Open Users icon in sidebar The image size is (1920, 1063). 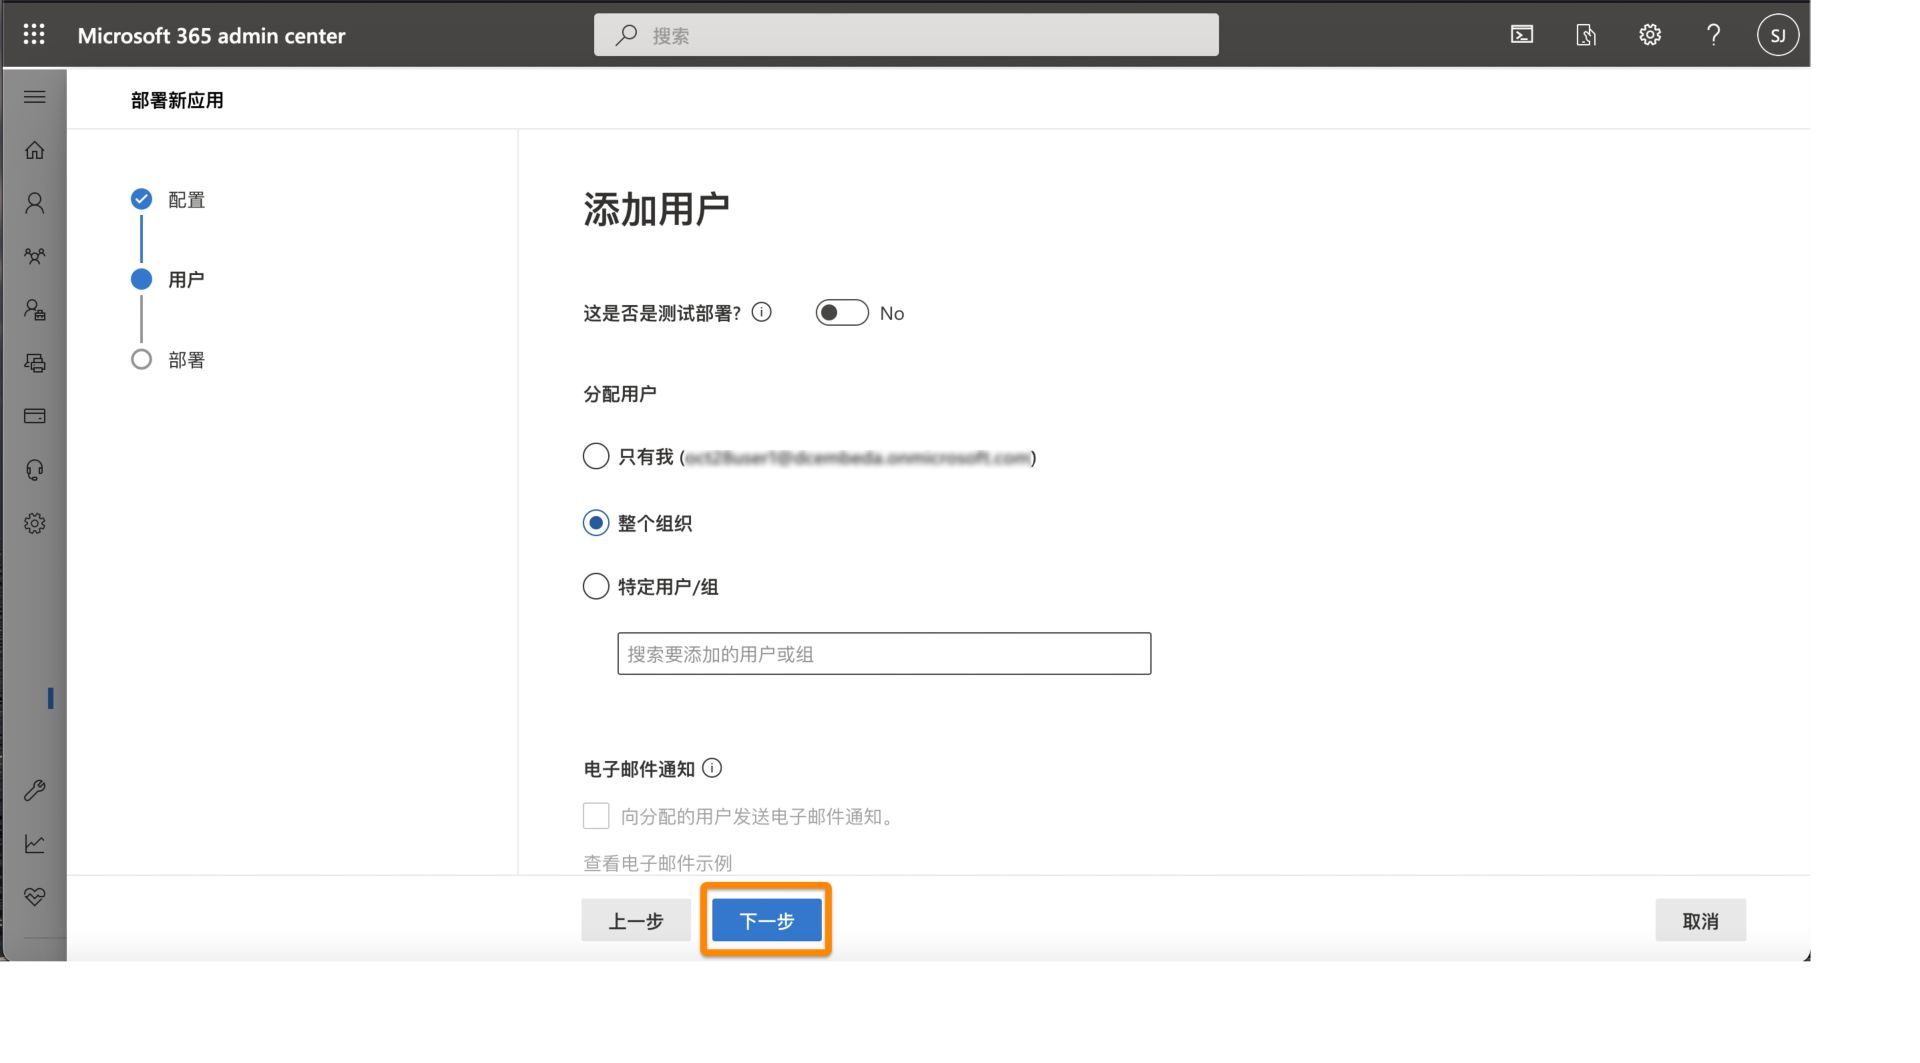point(35,203)
